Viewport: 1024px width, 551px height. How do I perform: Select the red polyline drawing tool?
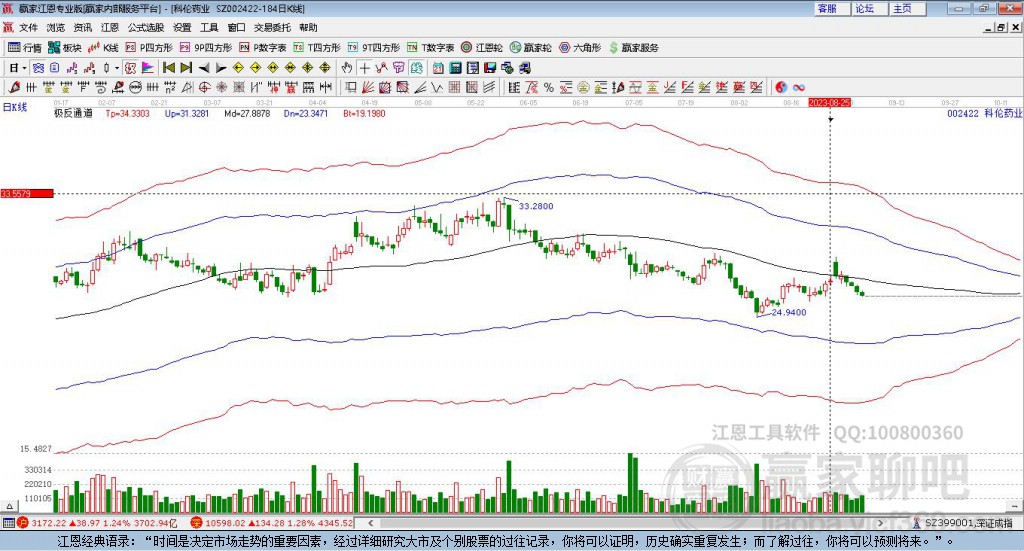(x=381, y=68)
